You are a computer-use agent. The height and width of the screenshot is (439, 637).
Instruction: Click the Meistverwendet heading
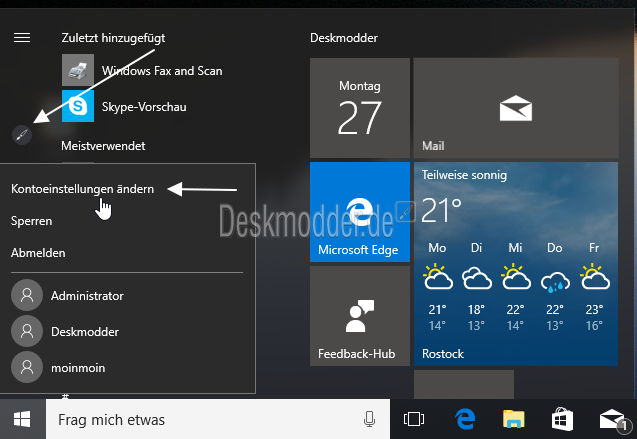click(x=103, y=146)
